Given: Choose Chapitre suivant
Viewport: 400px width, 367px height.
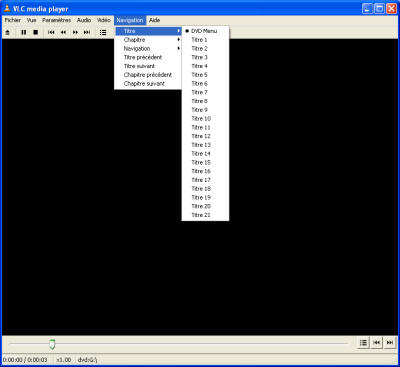Looking at the screenshot, I should [x=148, y=84].
